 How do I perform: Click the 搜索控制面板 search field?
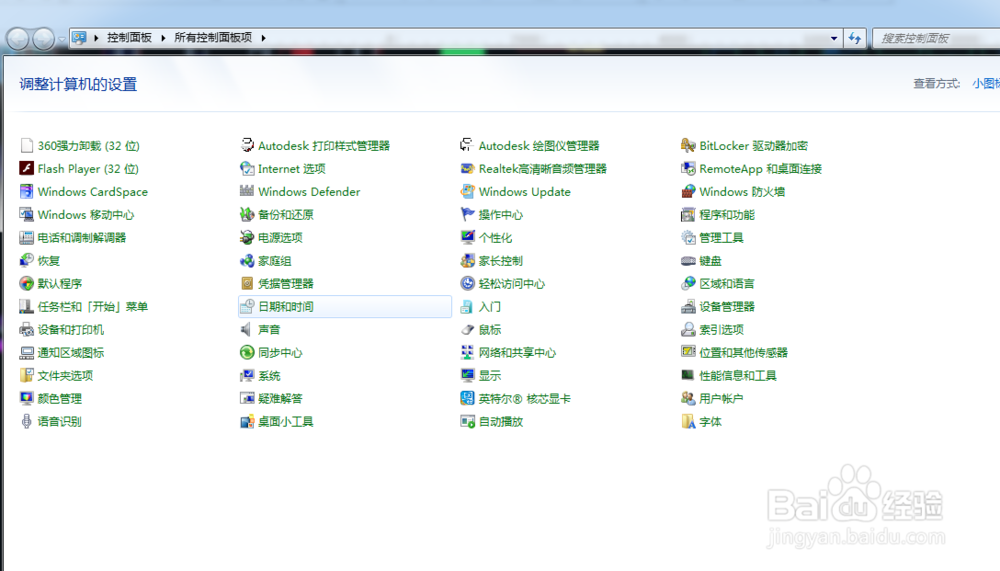click(x=936, y=38)
